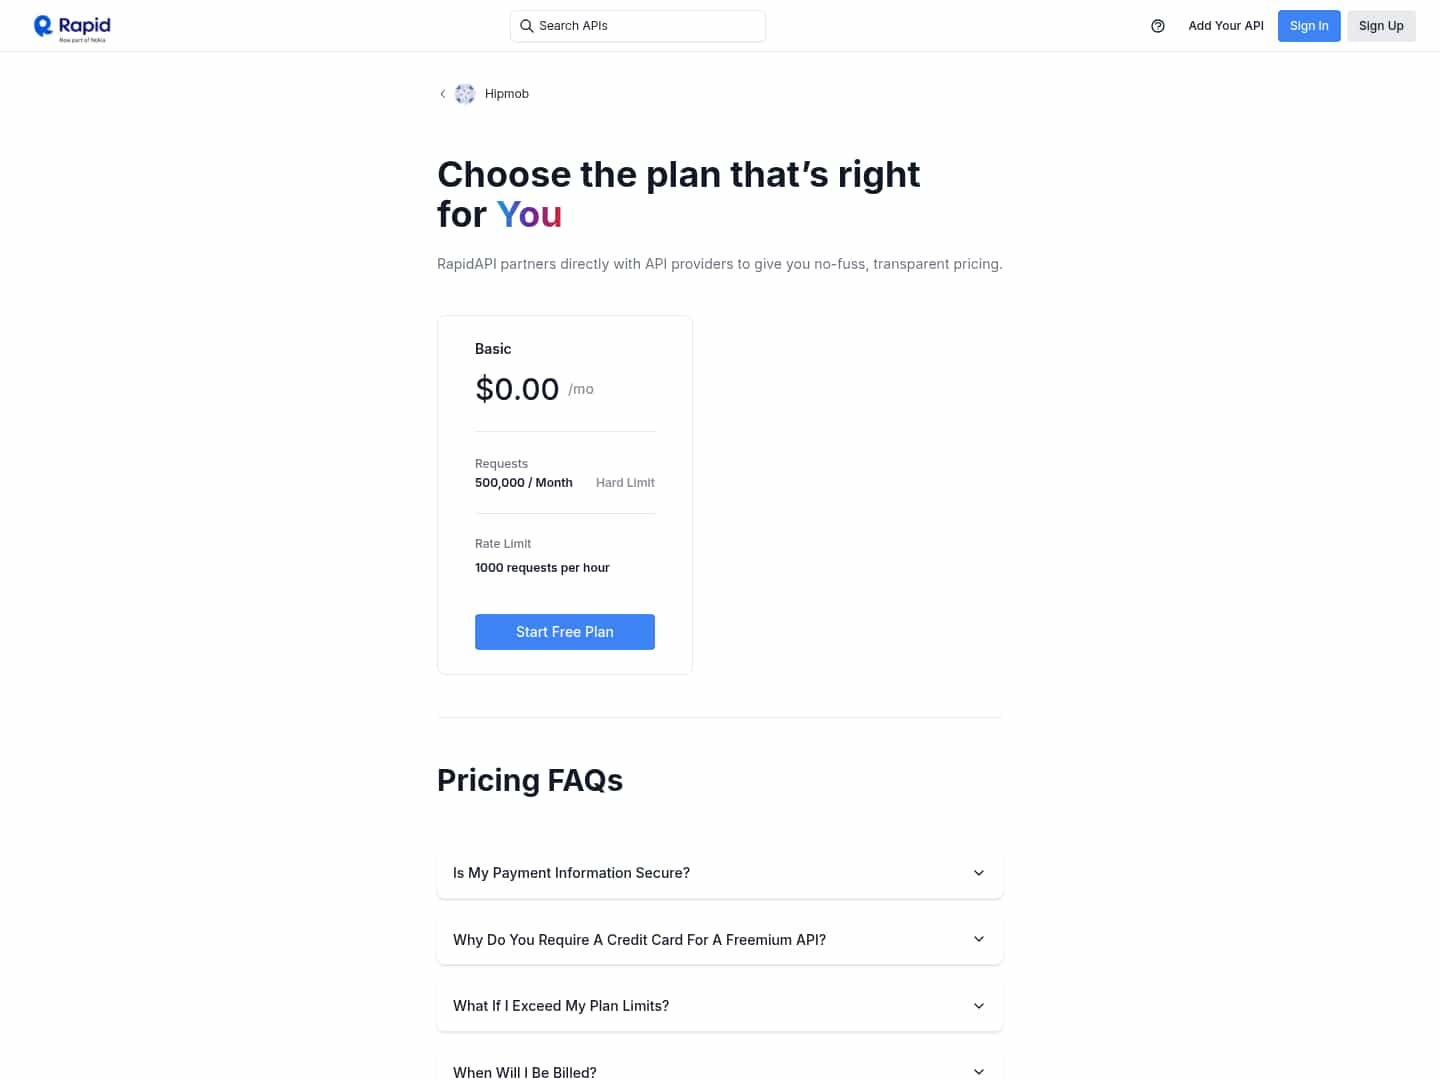Screen dimensions: 1440x1080
Task: Expand the "Why Do You Require A Credit Card" question
Action: (639, 940)
